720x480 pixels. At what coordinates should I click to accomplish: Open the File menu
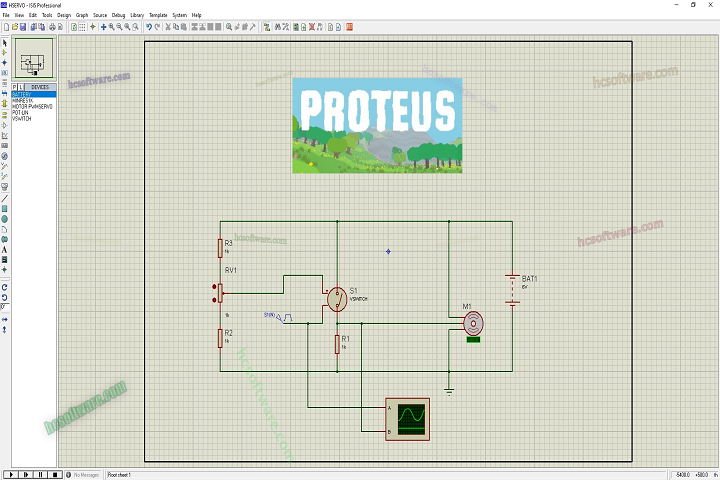point(6,15)
